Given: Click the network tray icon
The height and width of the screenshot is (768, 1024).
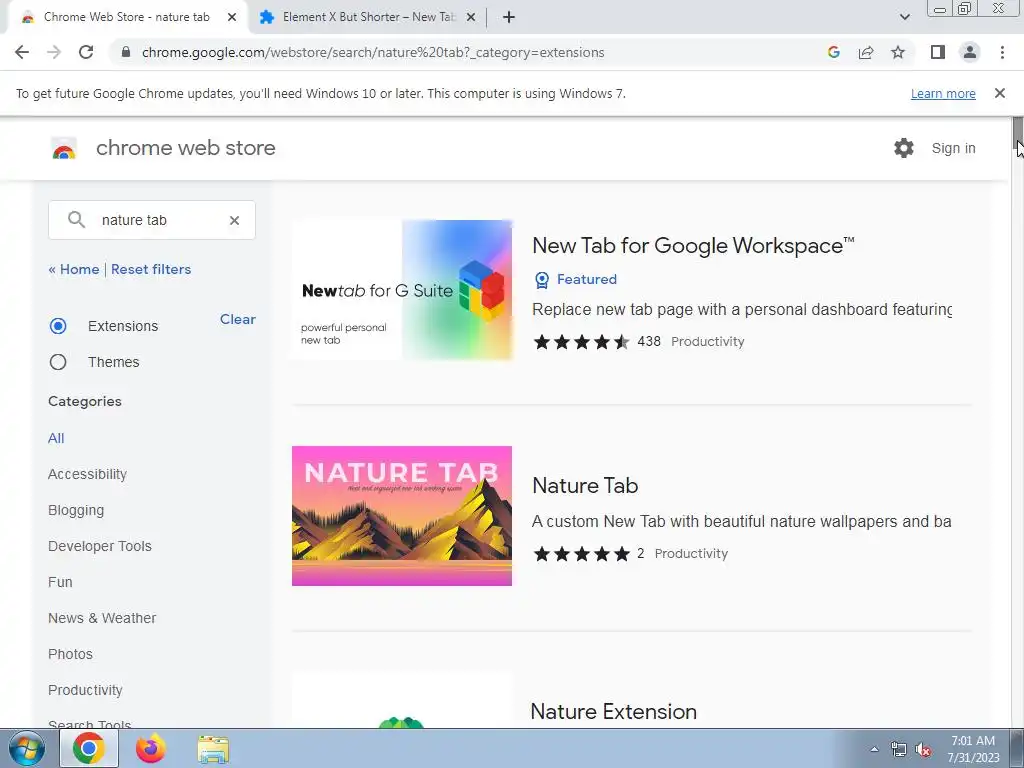Looking at the screenshot, I should pos(899,750).
